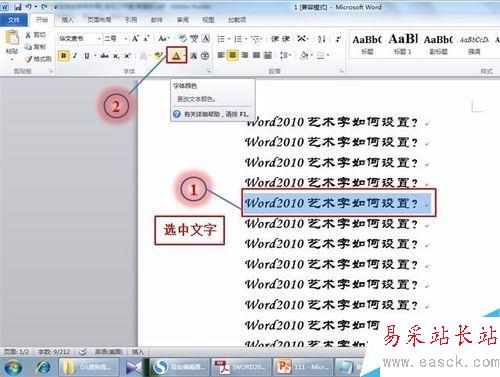Click the text highlight color pen
Screen dimensions: 500x377
(158, 56)
